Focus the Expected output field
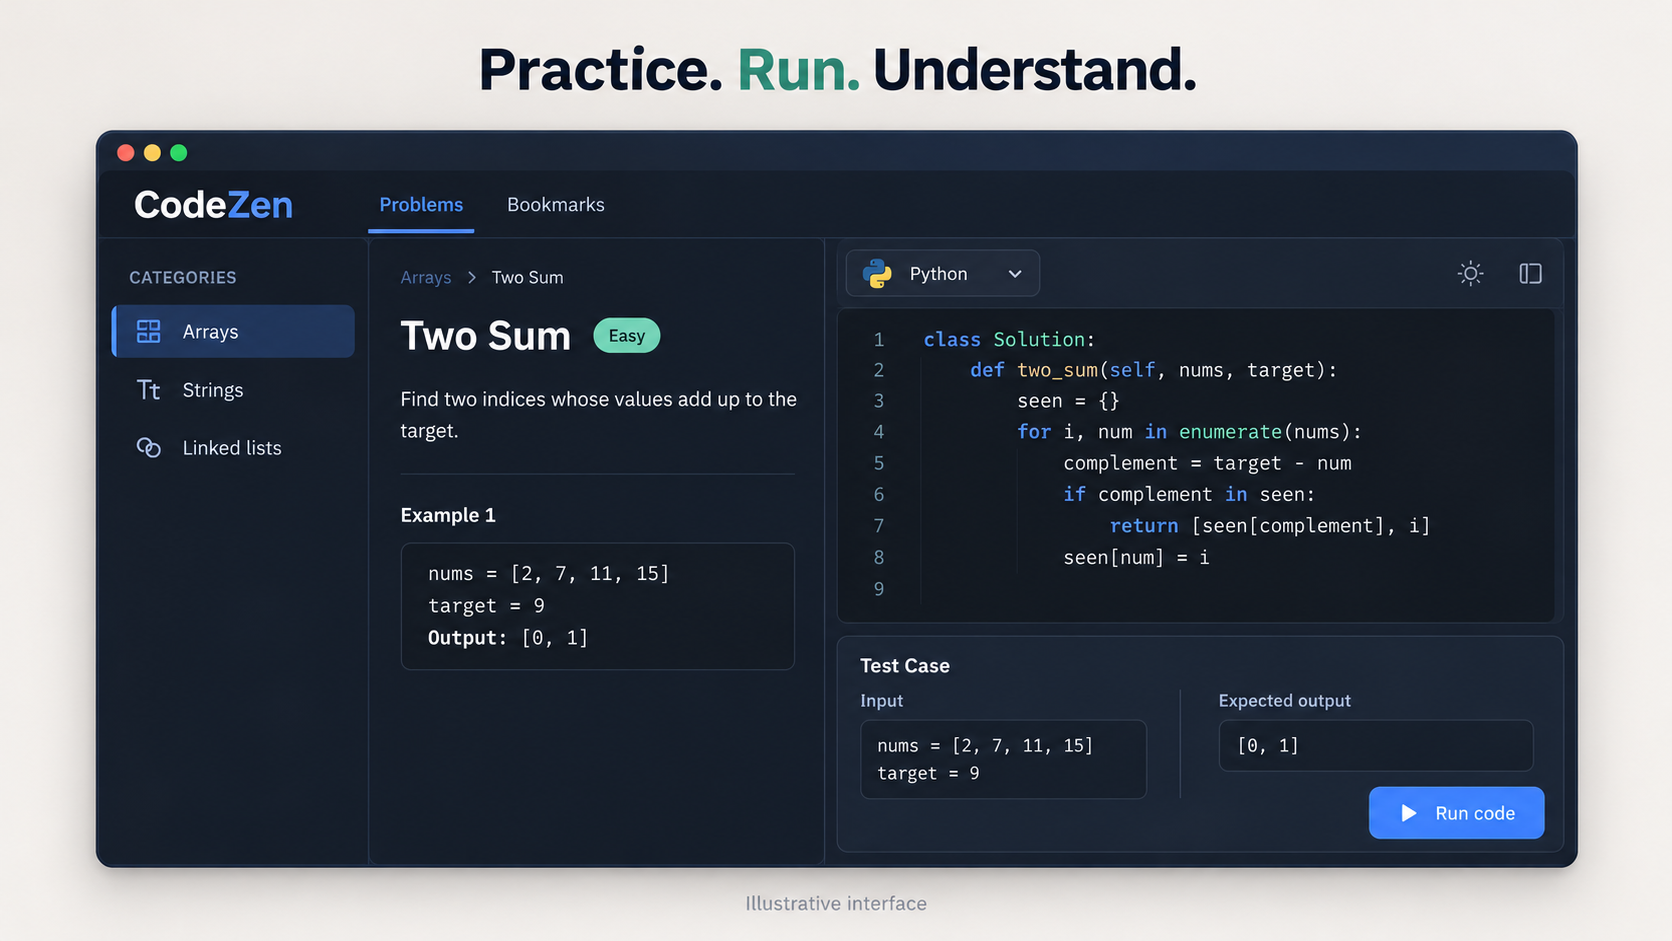The width and height of the screenshot is (1672, 941). (1376, 745)
